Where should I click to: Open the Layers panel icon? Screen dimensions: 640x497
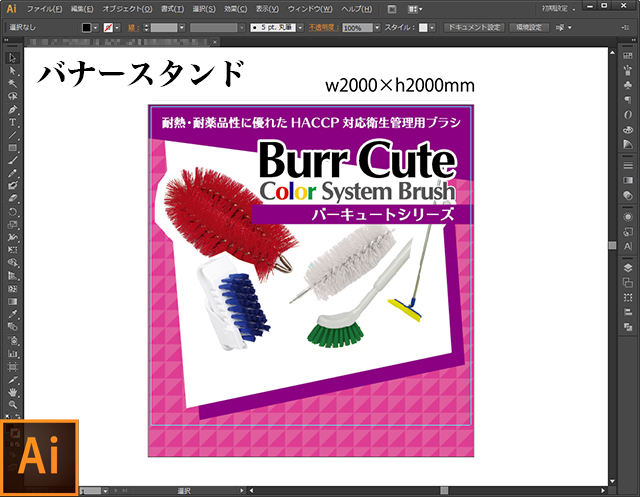coord(628,268)
